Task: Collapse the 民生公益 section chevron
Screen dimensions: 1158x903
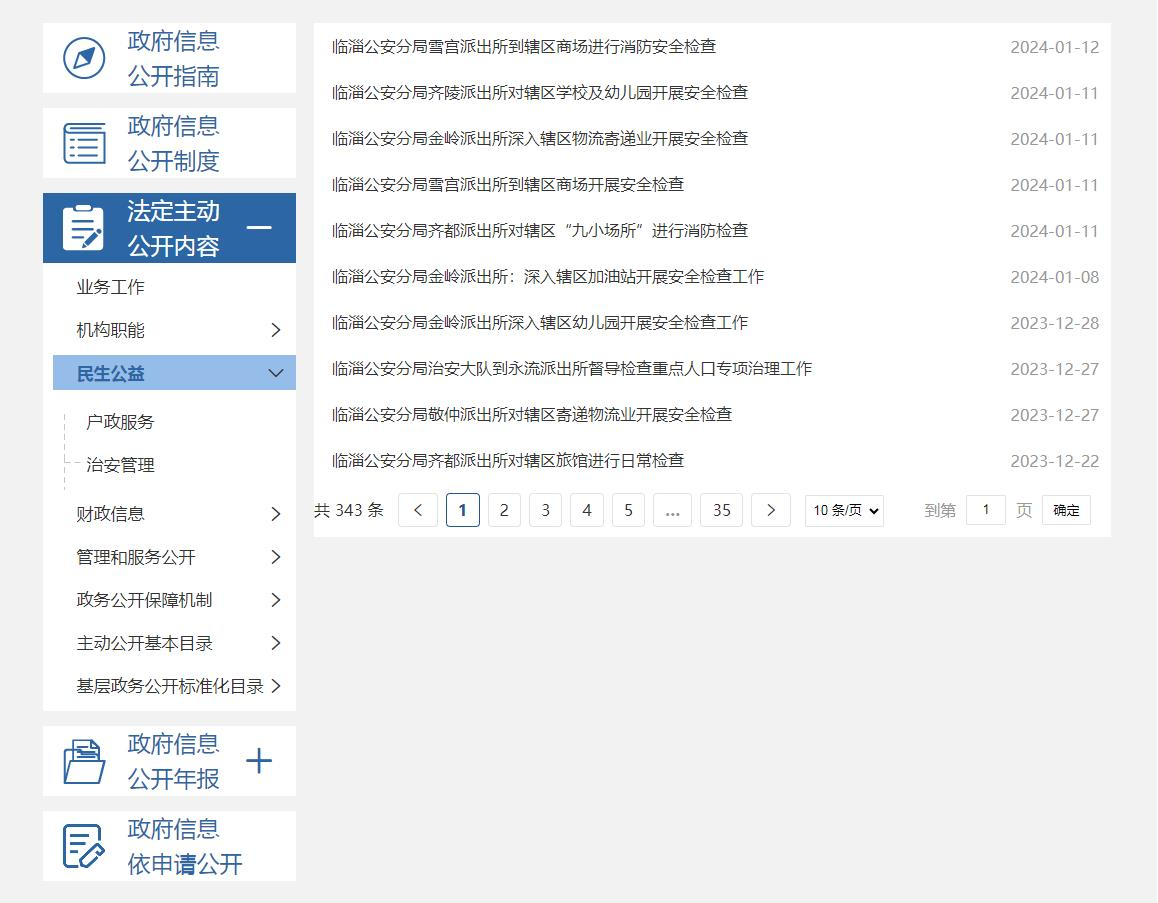Action: point(276,373)
